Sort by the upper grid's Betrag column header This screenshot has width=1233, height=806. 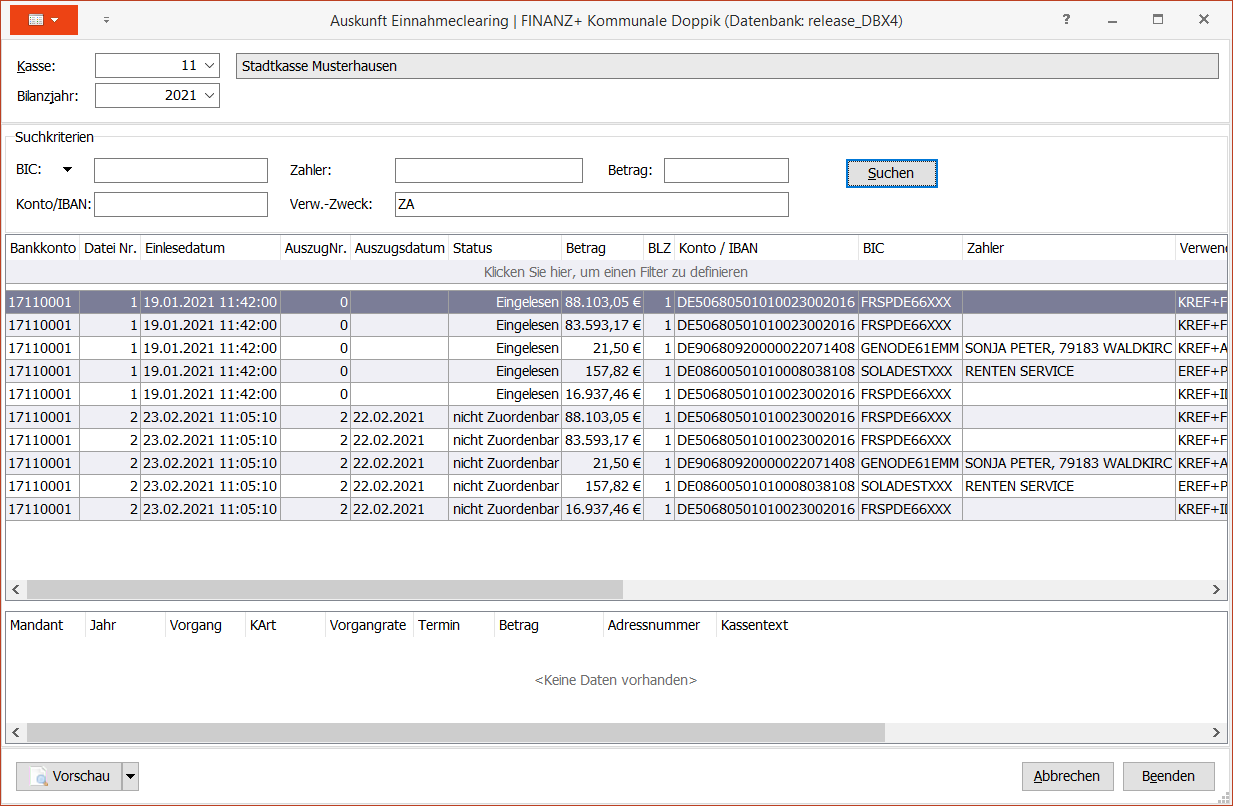(602, 248)
